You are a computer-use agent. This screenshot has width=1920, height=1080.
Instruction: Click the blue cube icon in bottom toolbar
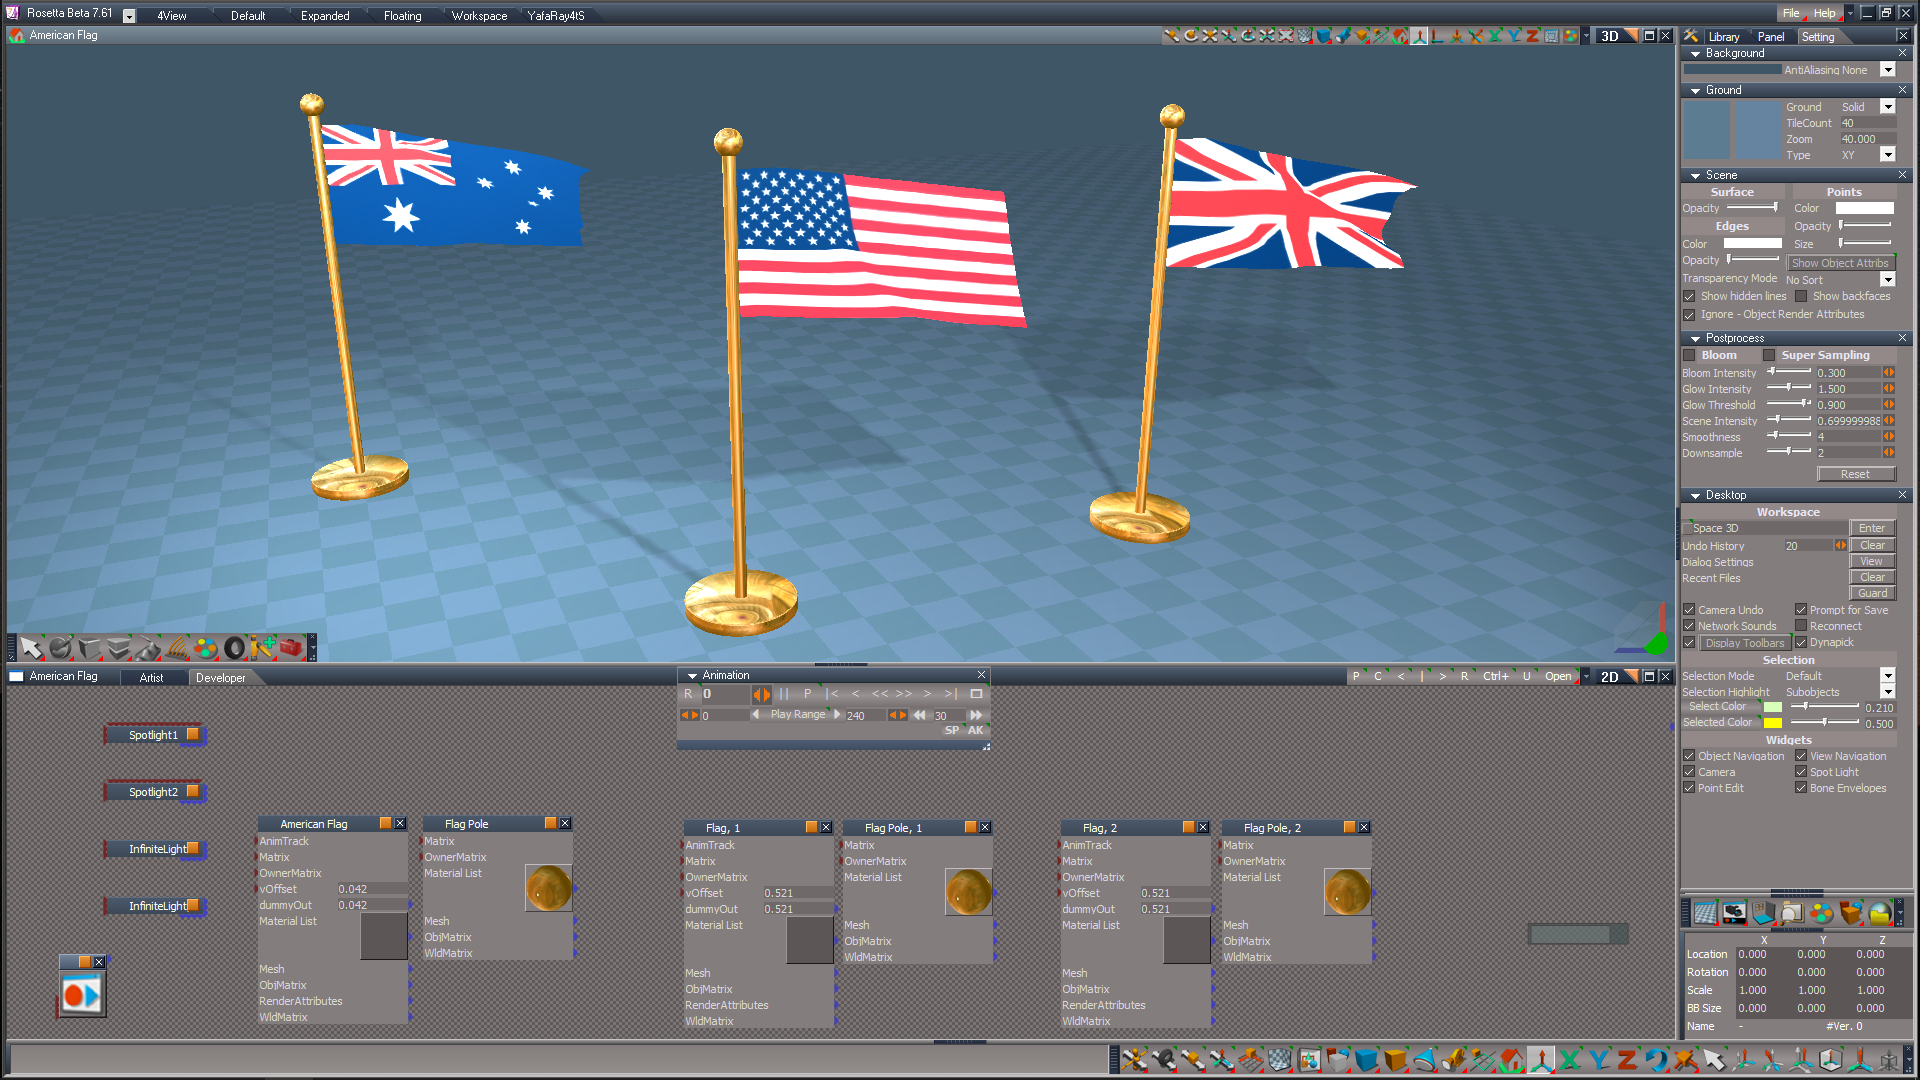pos(1366,1059)
